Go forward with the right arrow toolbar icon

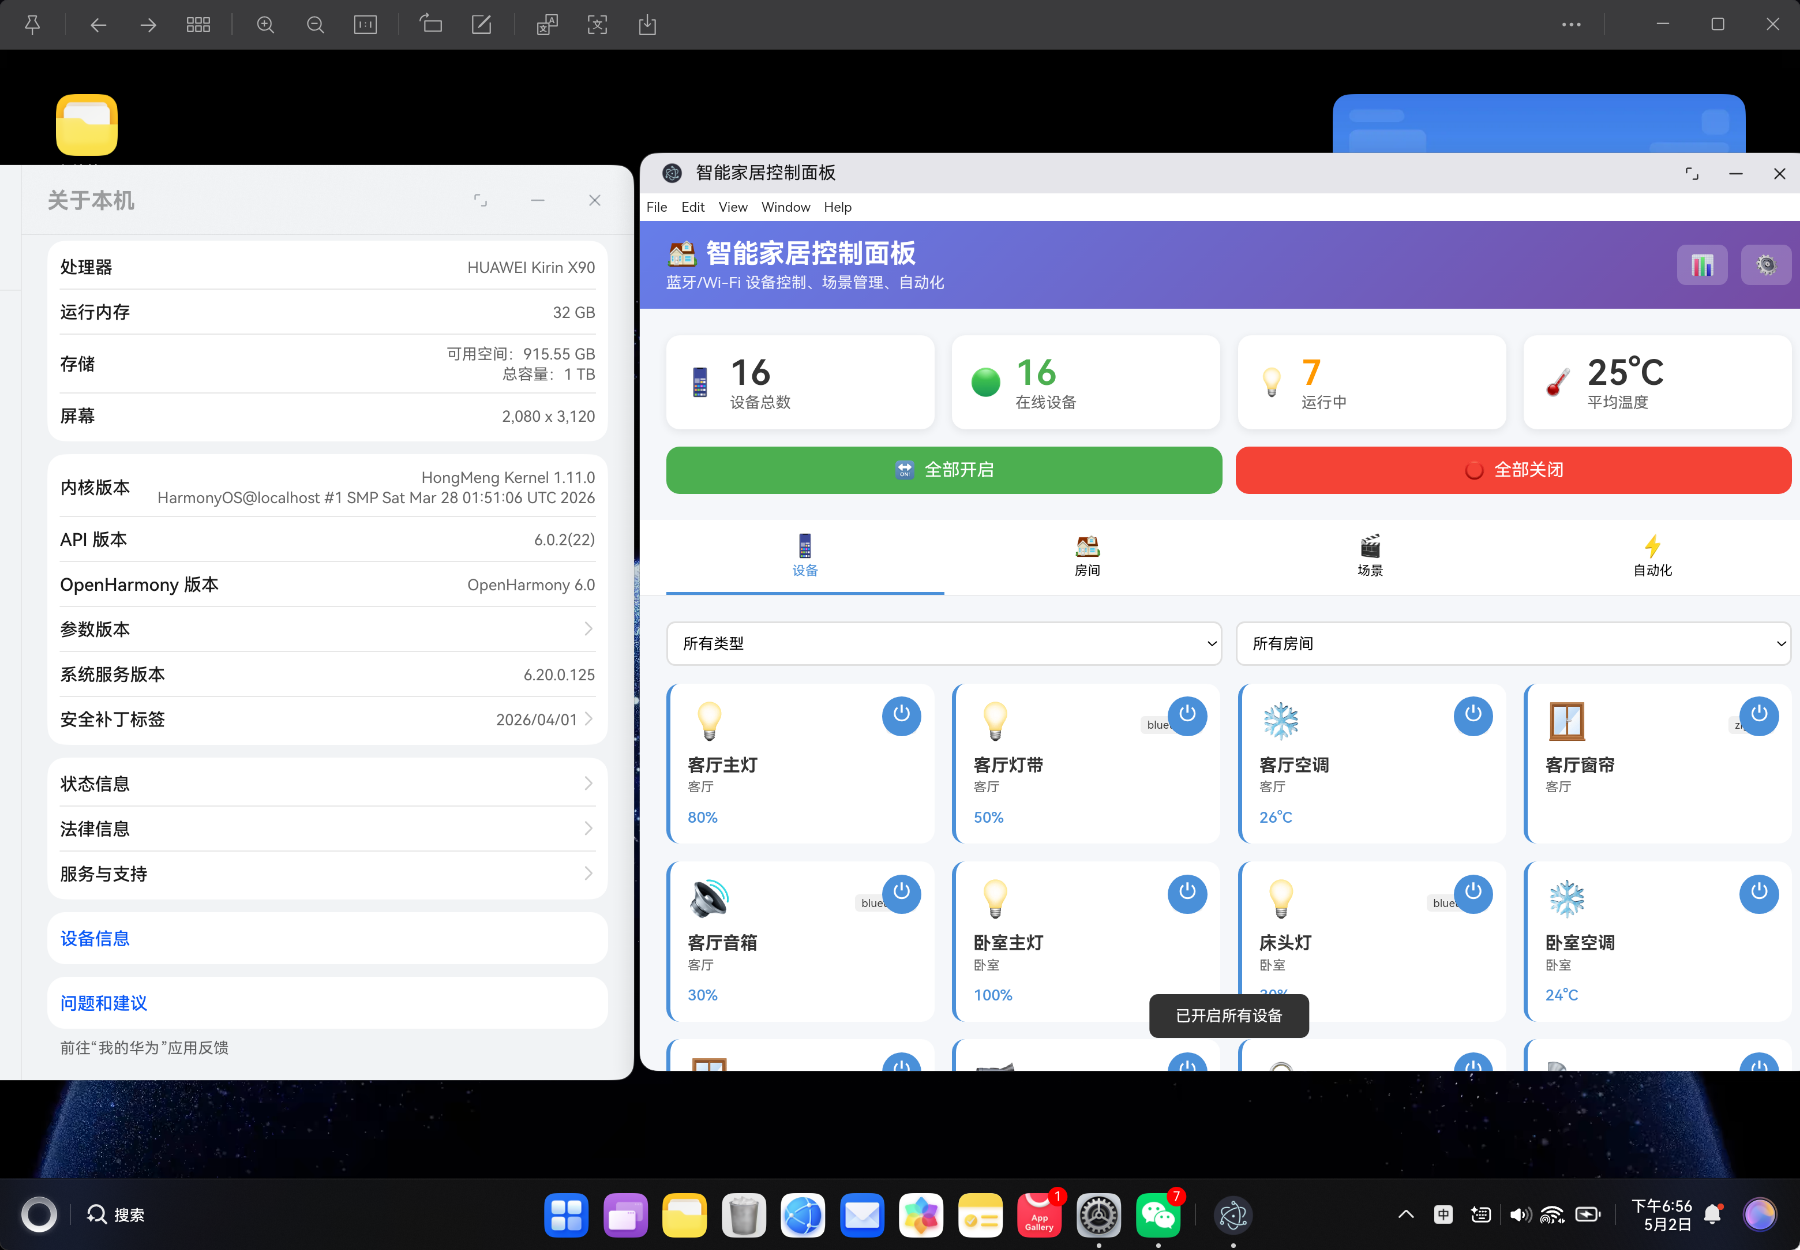pos(148,25)
